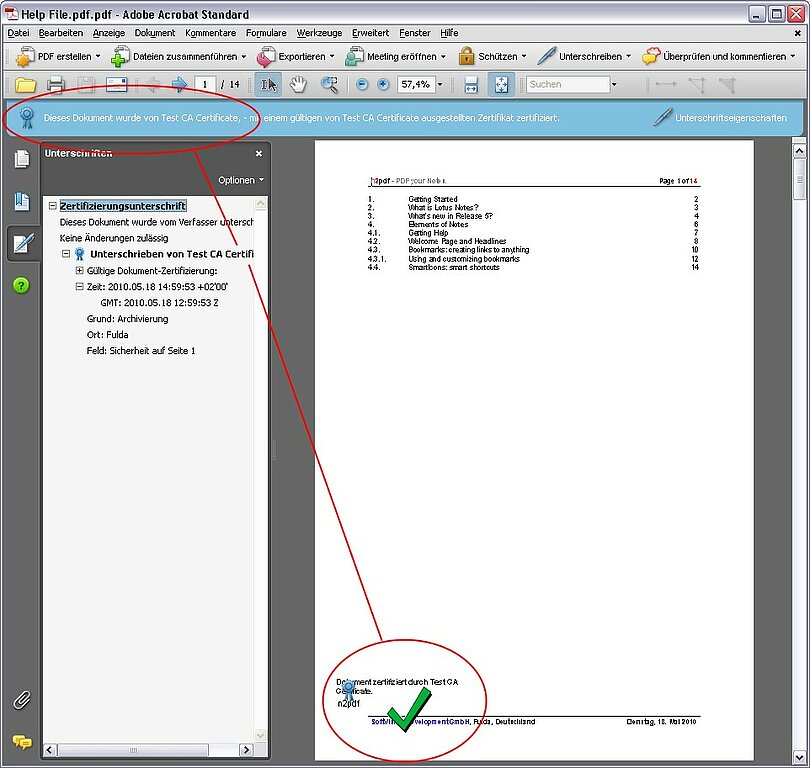Click the zoom out minus button
The width and height of the screenshot is (810, 768).
coord(362,84)
